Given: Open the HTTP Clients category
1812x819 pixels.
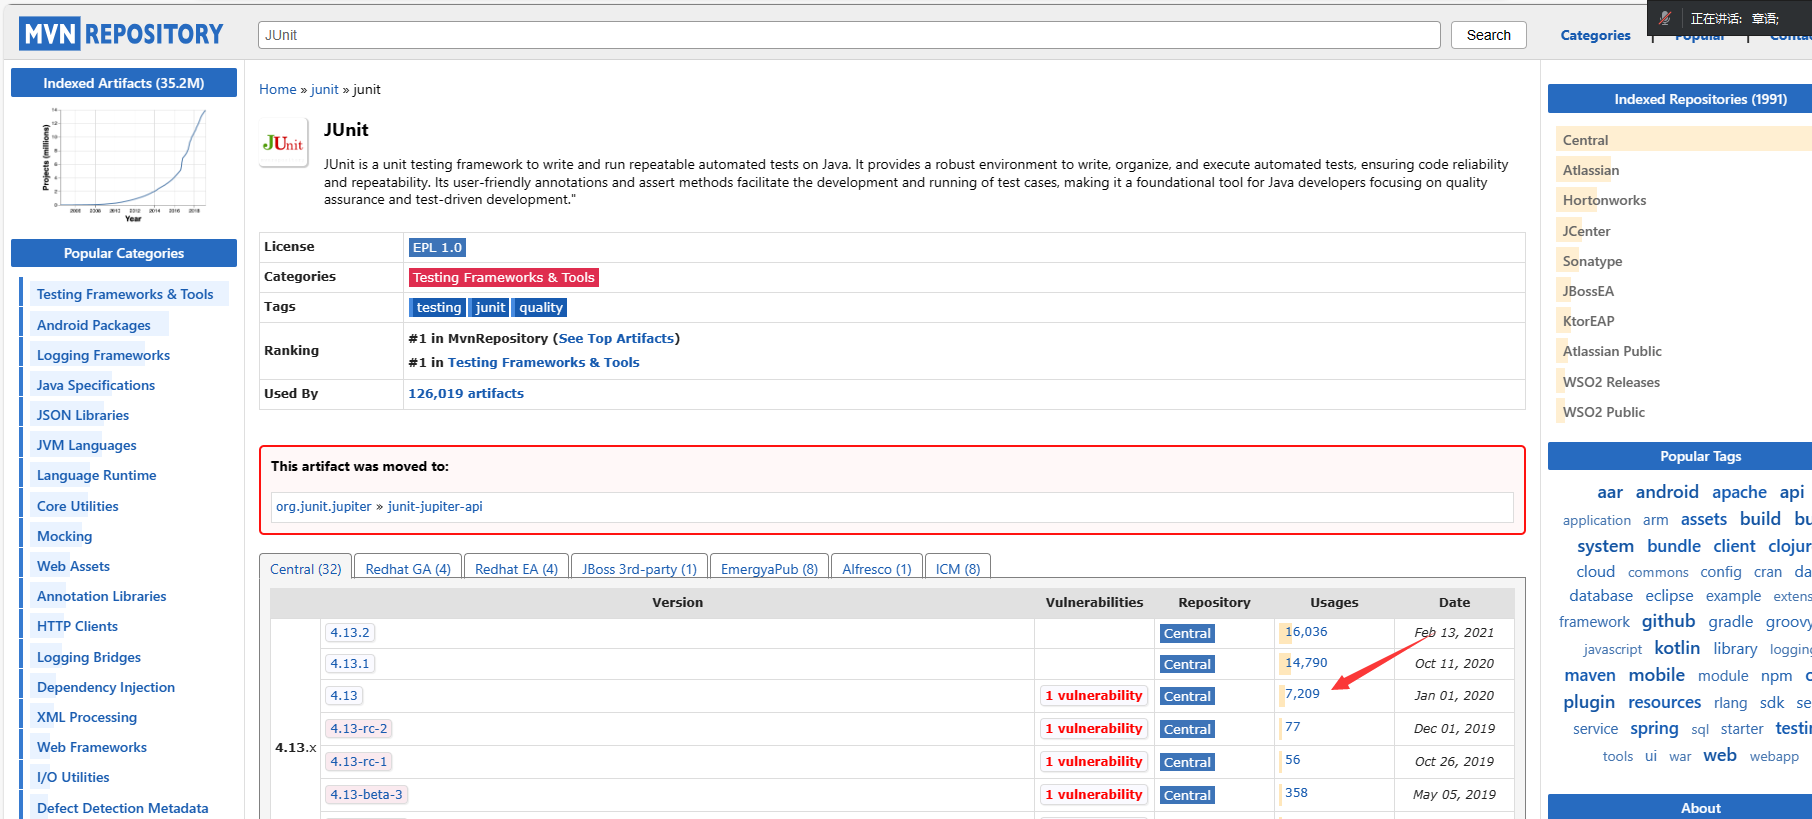Looking at the screenshot, I should pos(77,626).
